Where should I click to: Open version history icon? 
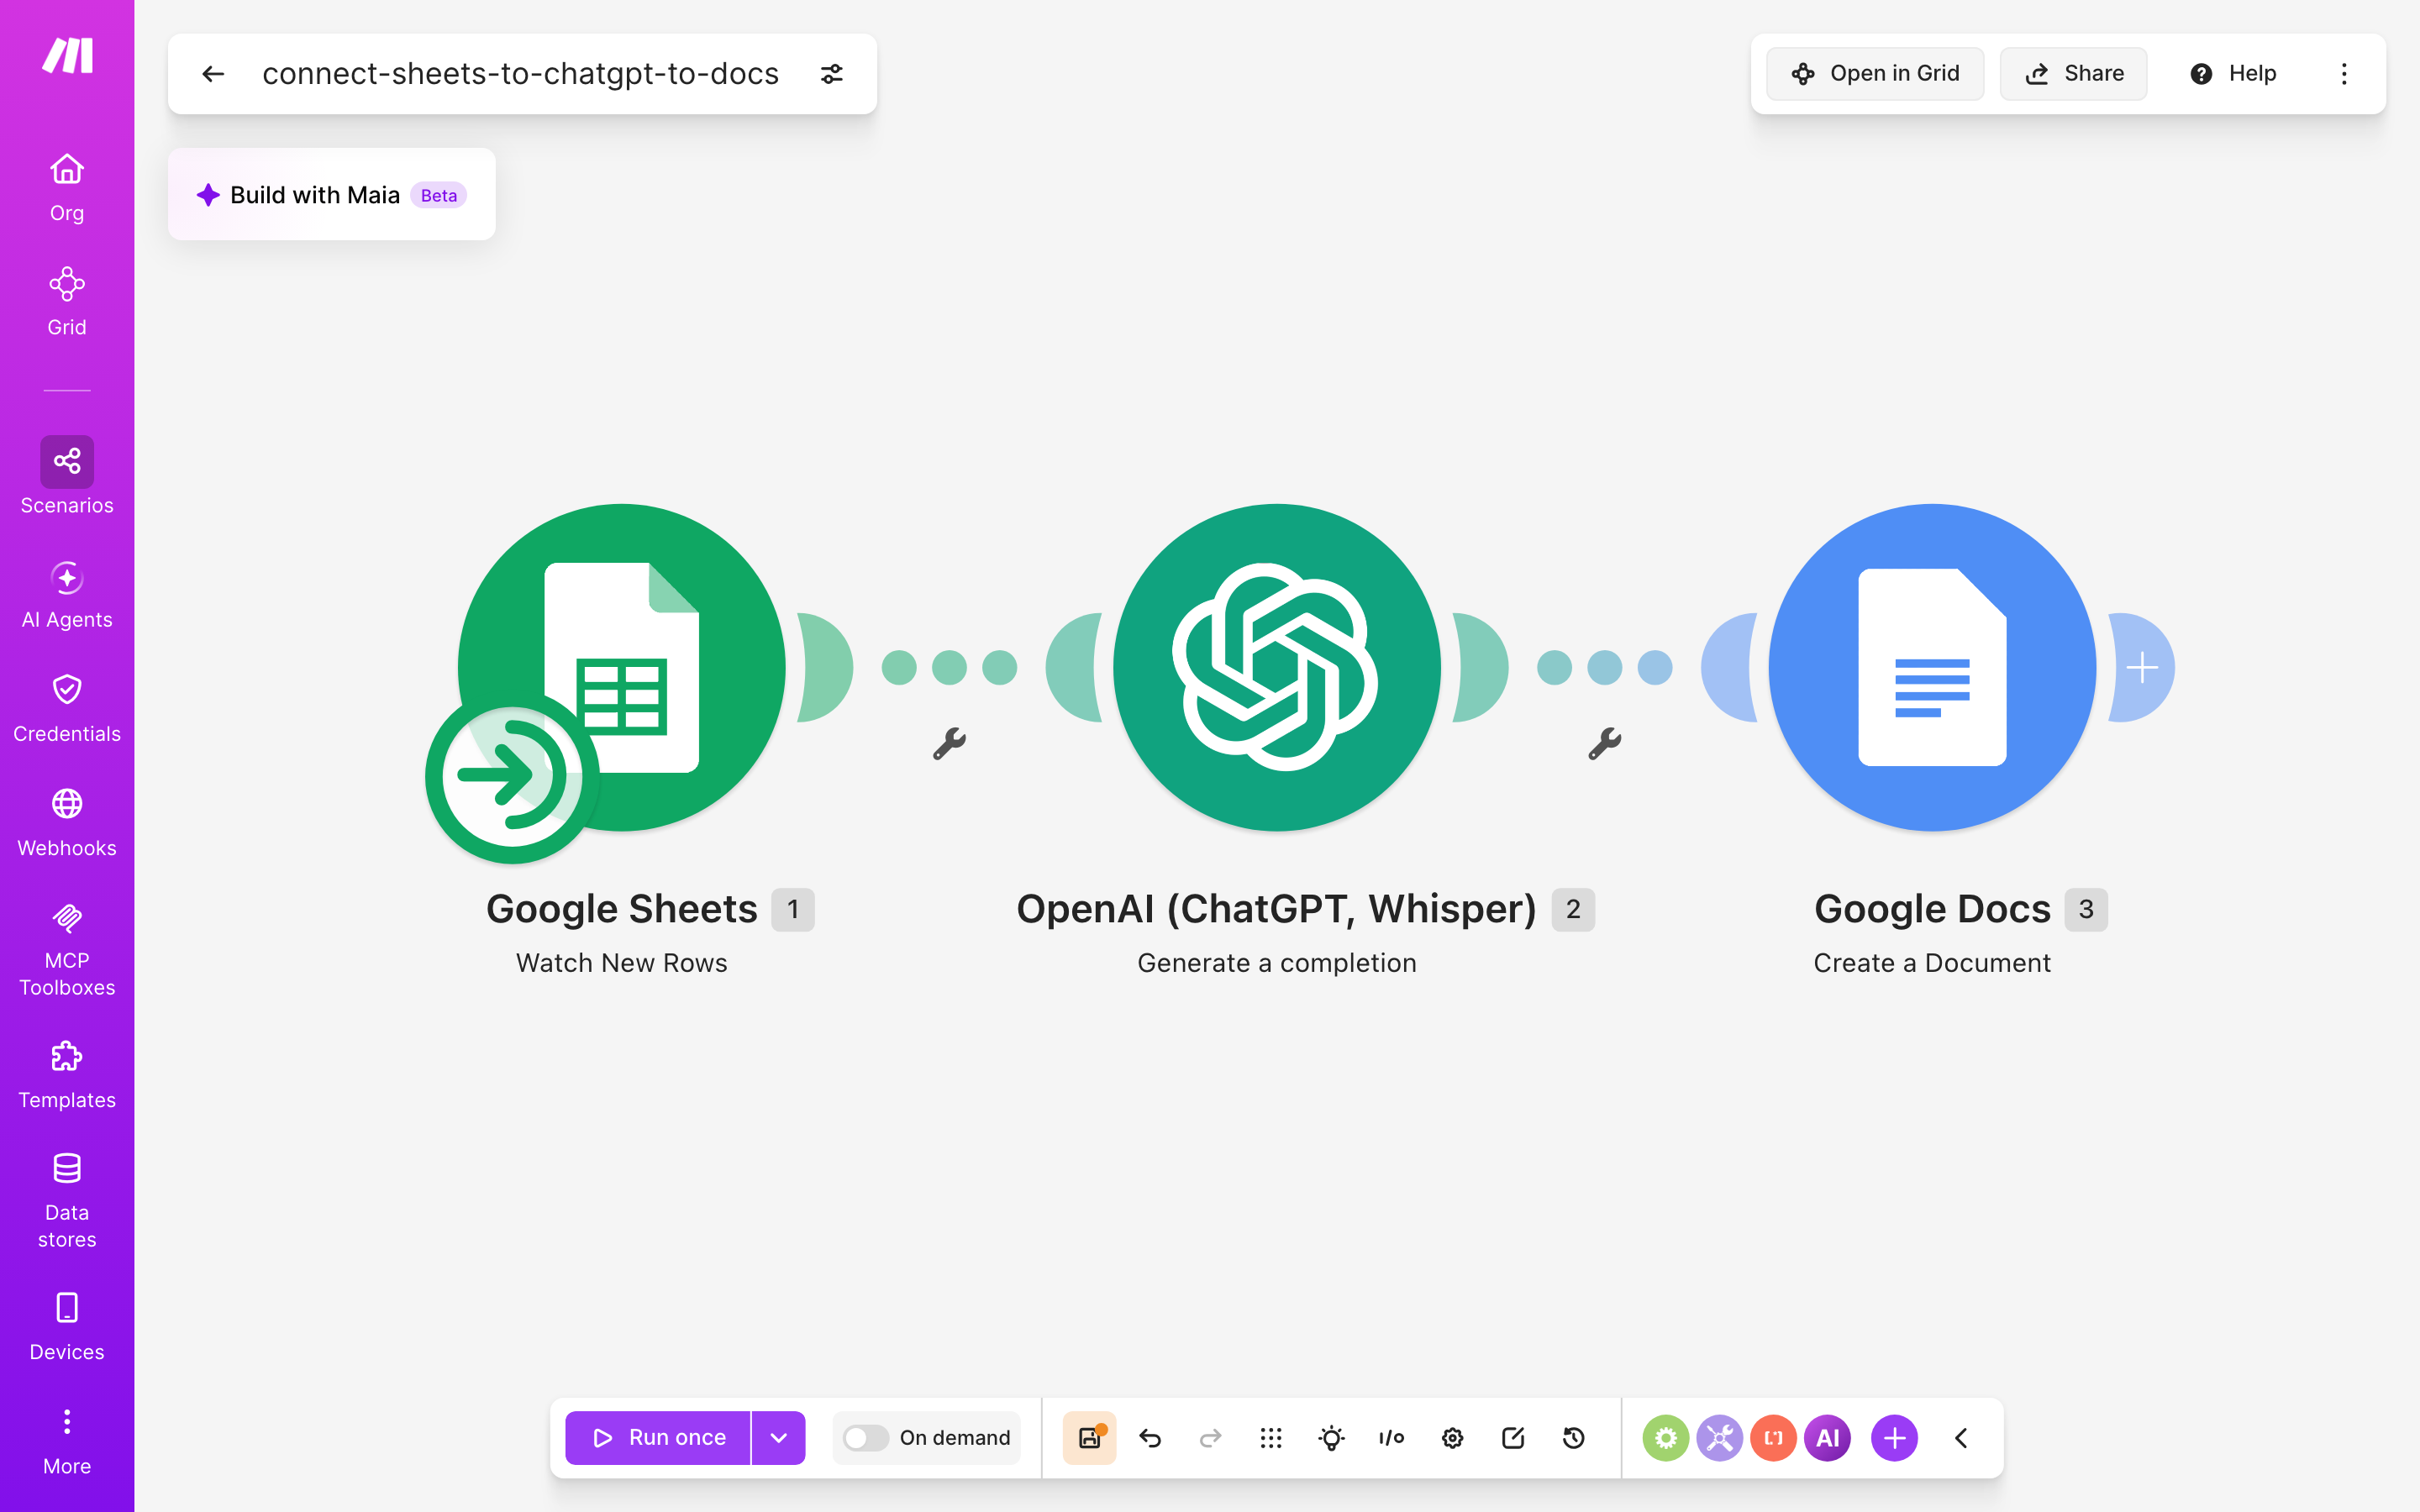[1573, 1438]
